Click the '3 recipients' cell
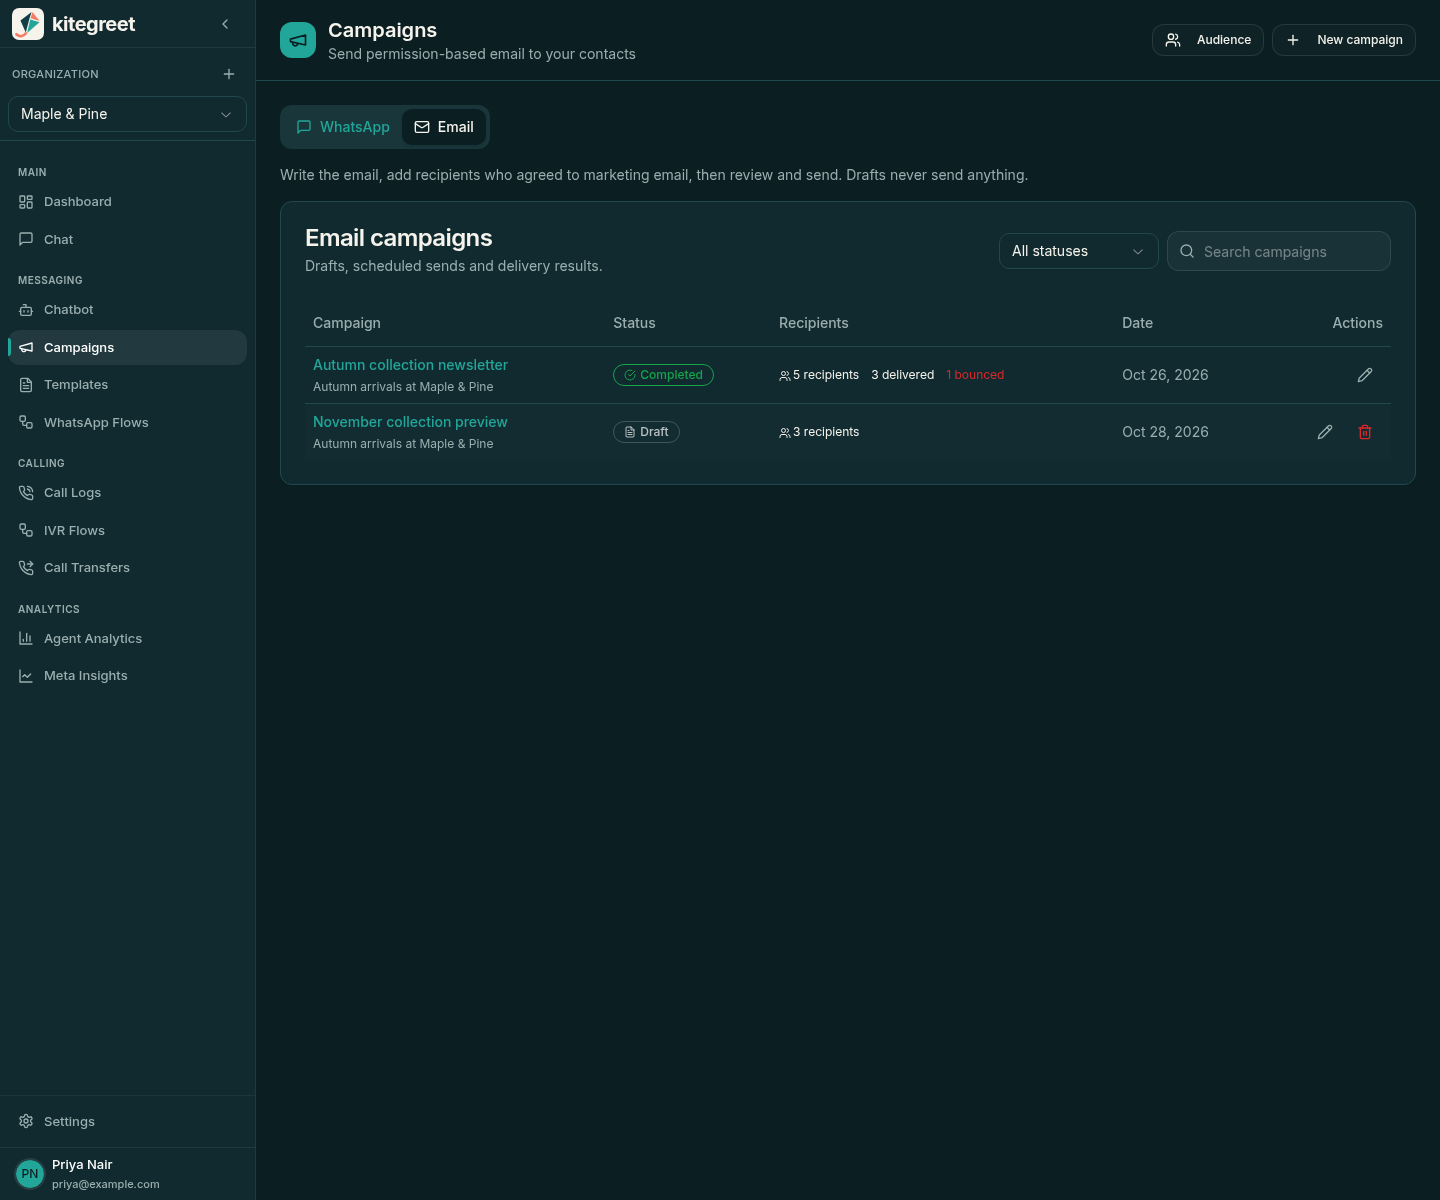Screen dimensions: 1440x1200 tap(819, 432)
